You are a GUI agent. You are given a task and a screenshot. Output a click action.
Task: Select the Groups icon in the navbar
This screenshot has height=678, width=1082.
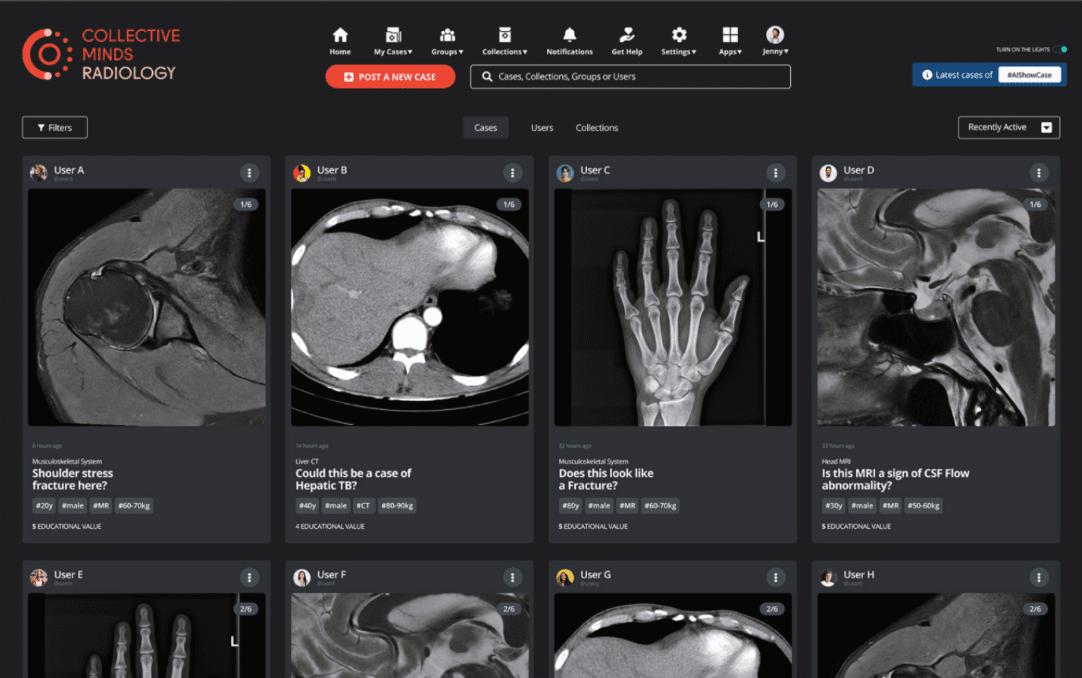pyautogui.click(x=446, y=33)
